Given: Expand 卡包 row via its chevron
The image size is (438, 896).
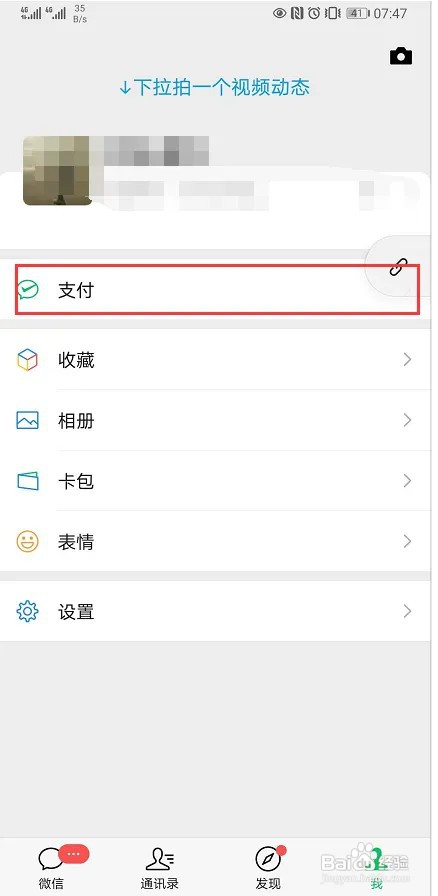Looking at the screenshot, I should coord(407,481).
